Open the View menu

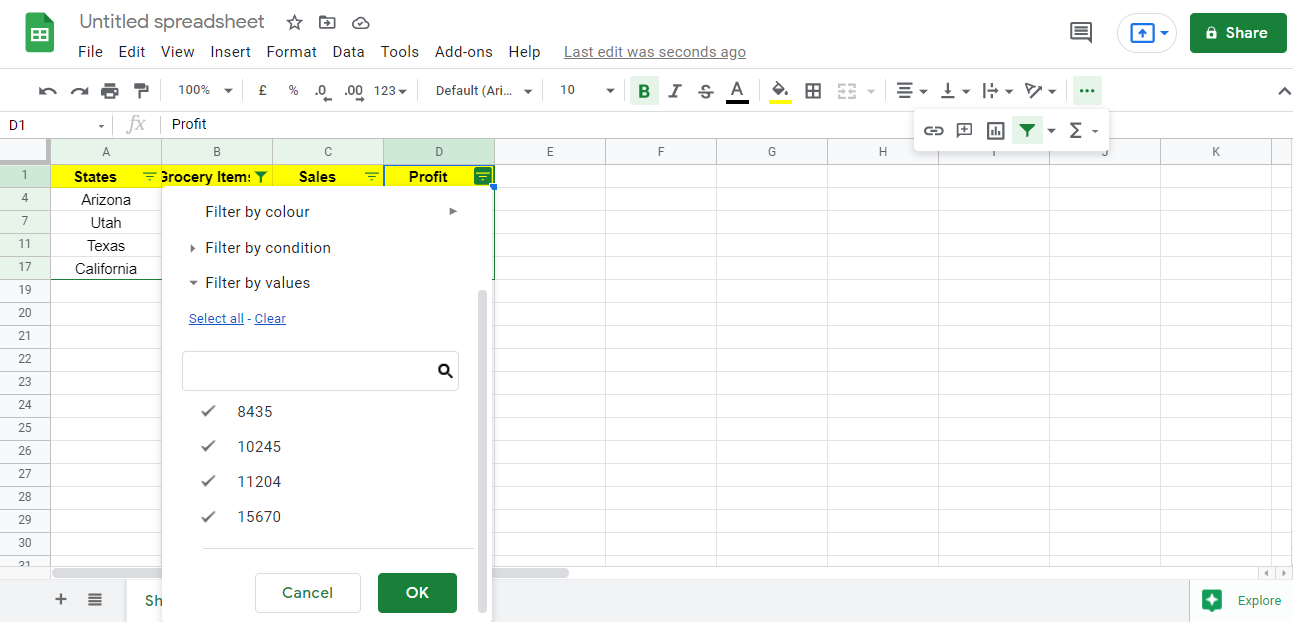point(178,52)
